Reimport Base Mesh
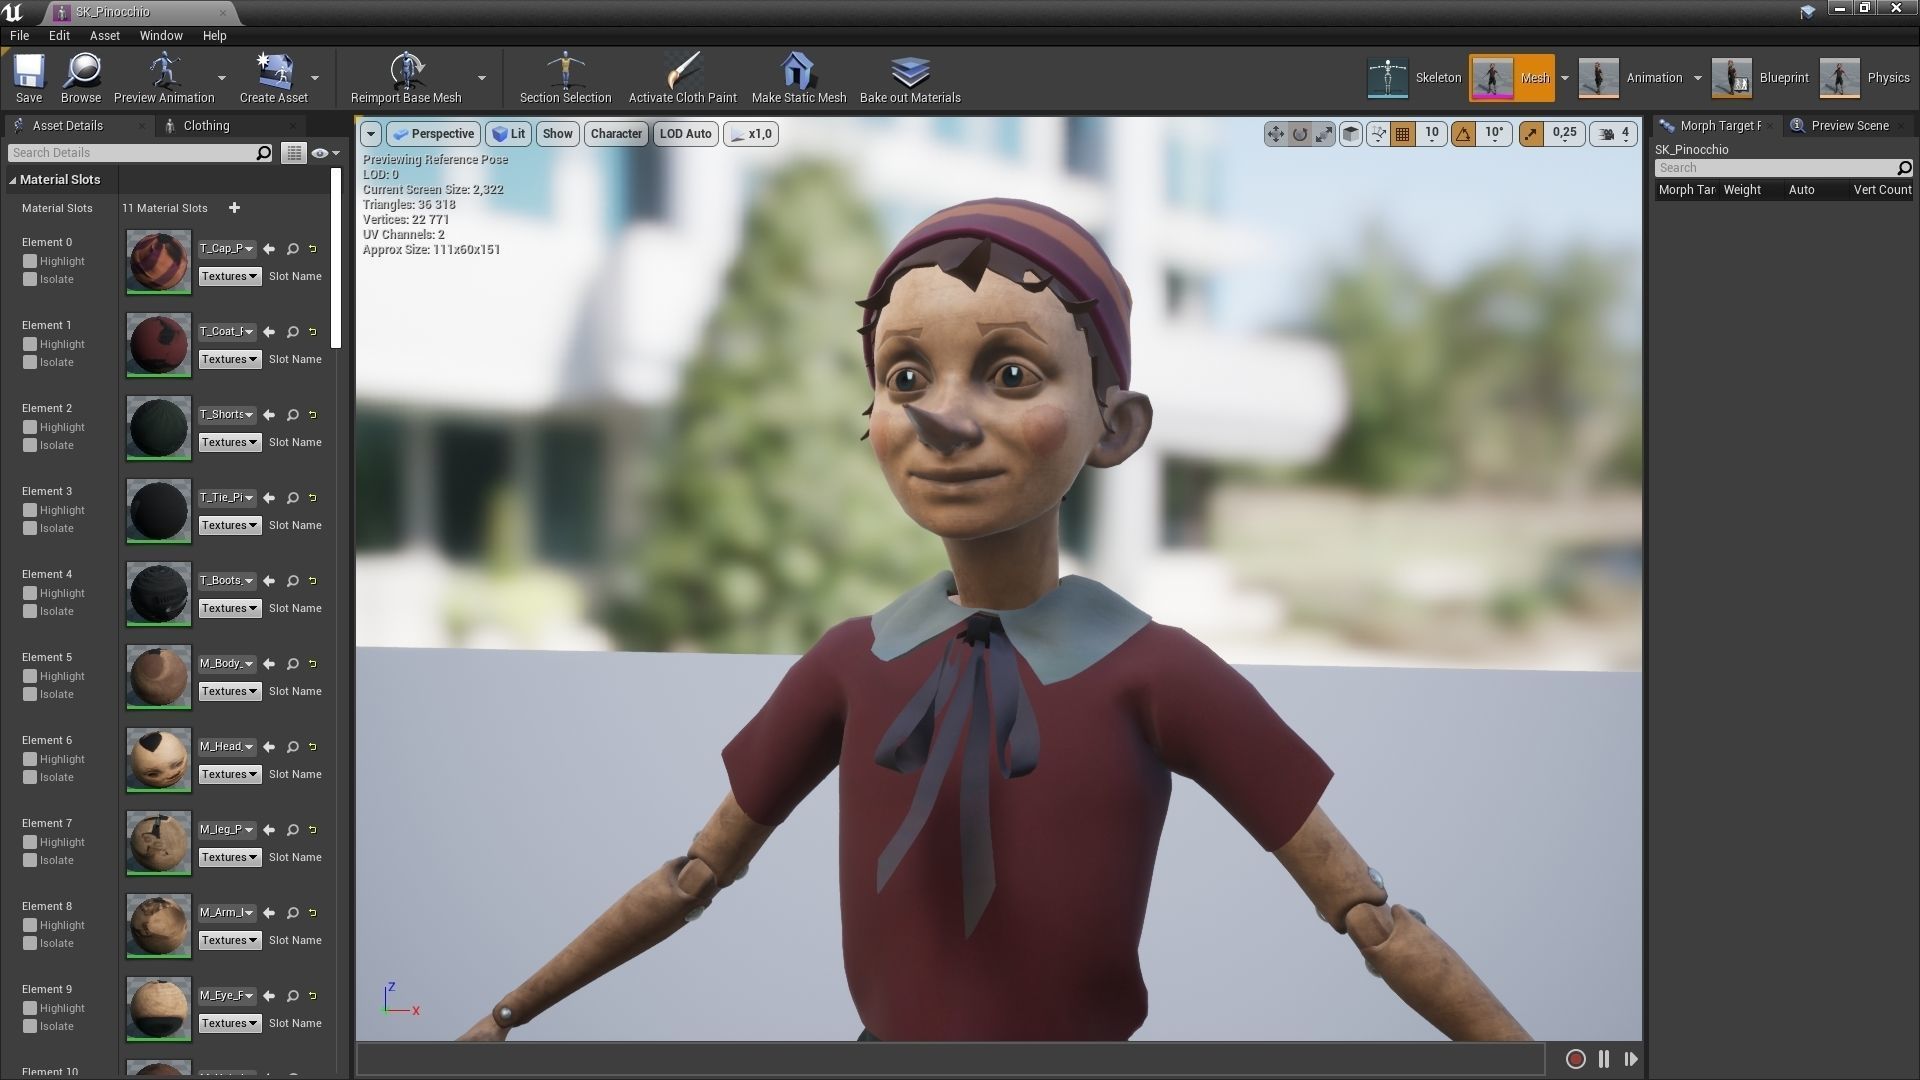The width and height of the screenshot is (1920, 1080). pyautogui.click(x=406, y=78)
